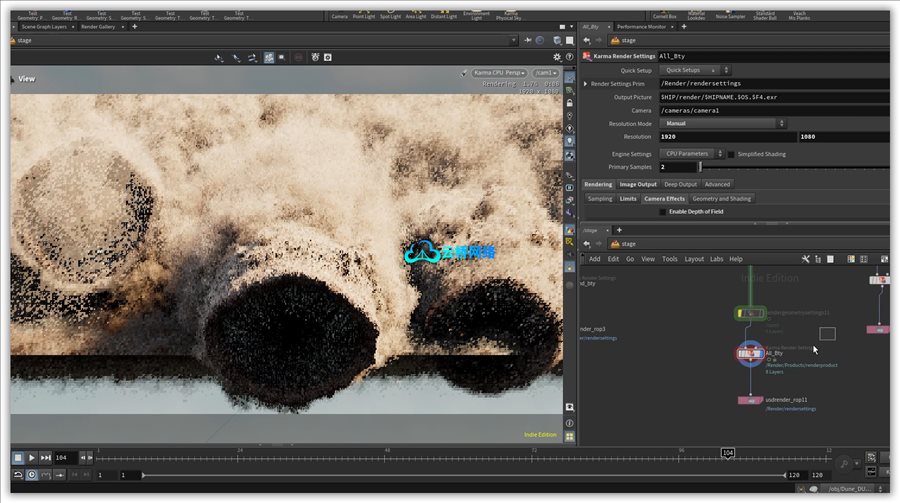Add a Point Light from the shelf
This screenshot has height=503, width=900.
point(364,15)
